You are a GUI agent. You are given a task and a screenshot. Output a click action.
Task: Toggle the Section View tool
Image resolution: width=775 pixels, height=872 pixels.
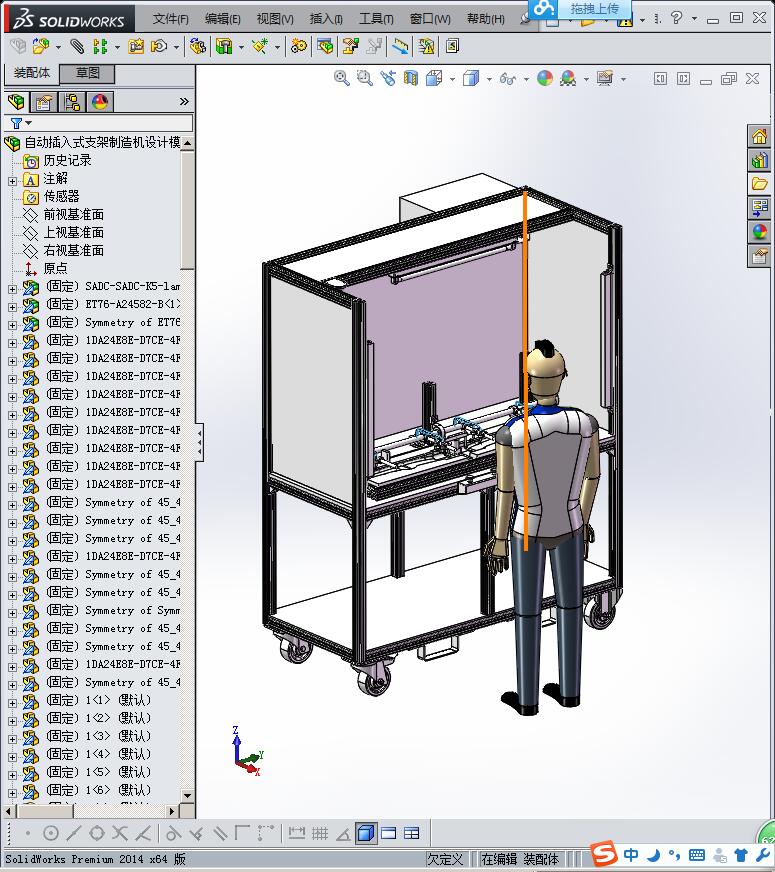click(411, 78)
